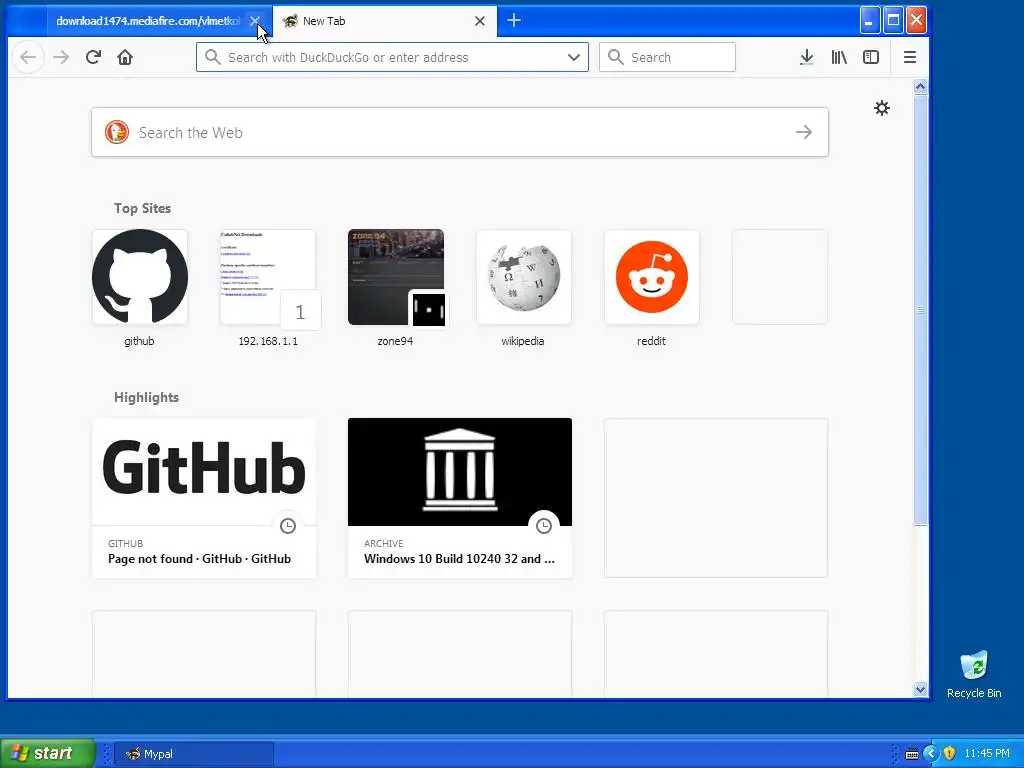Viewport: 1024px width, 768px height.
Task: Open the Windows Start menu
Action: (x=48, y=754)
